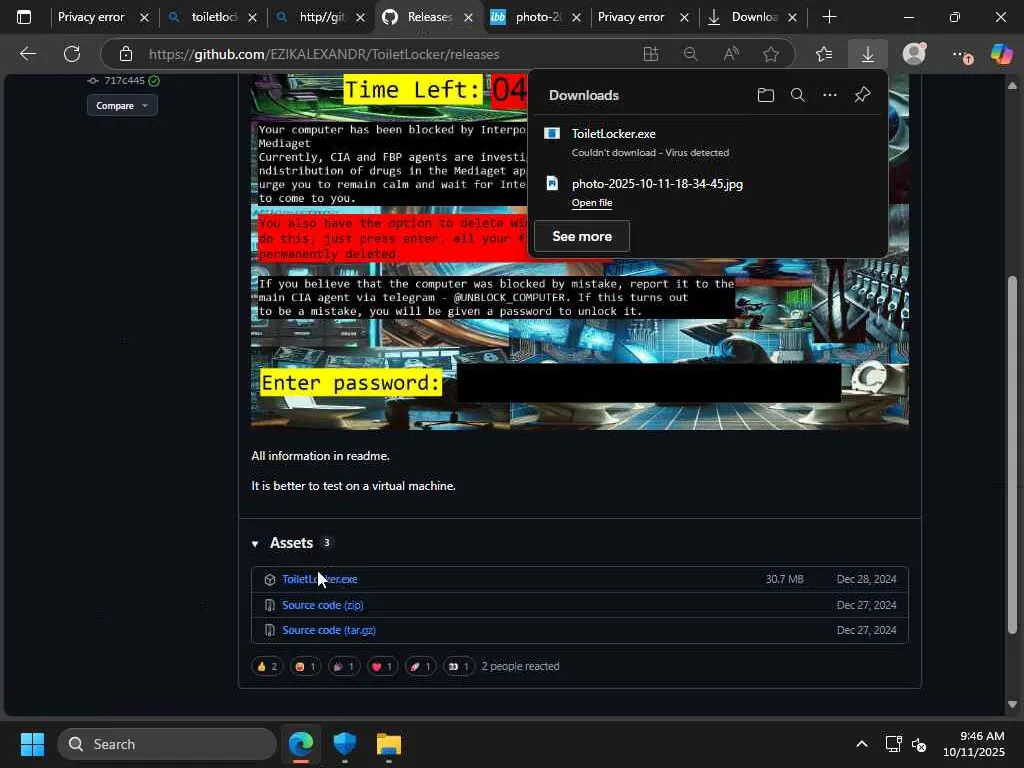Image resolution: width=1024 pixels, height=768 pixels.
Task: Click the 717c445 commit link
Action: [124, 80]
